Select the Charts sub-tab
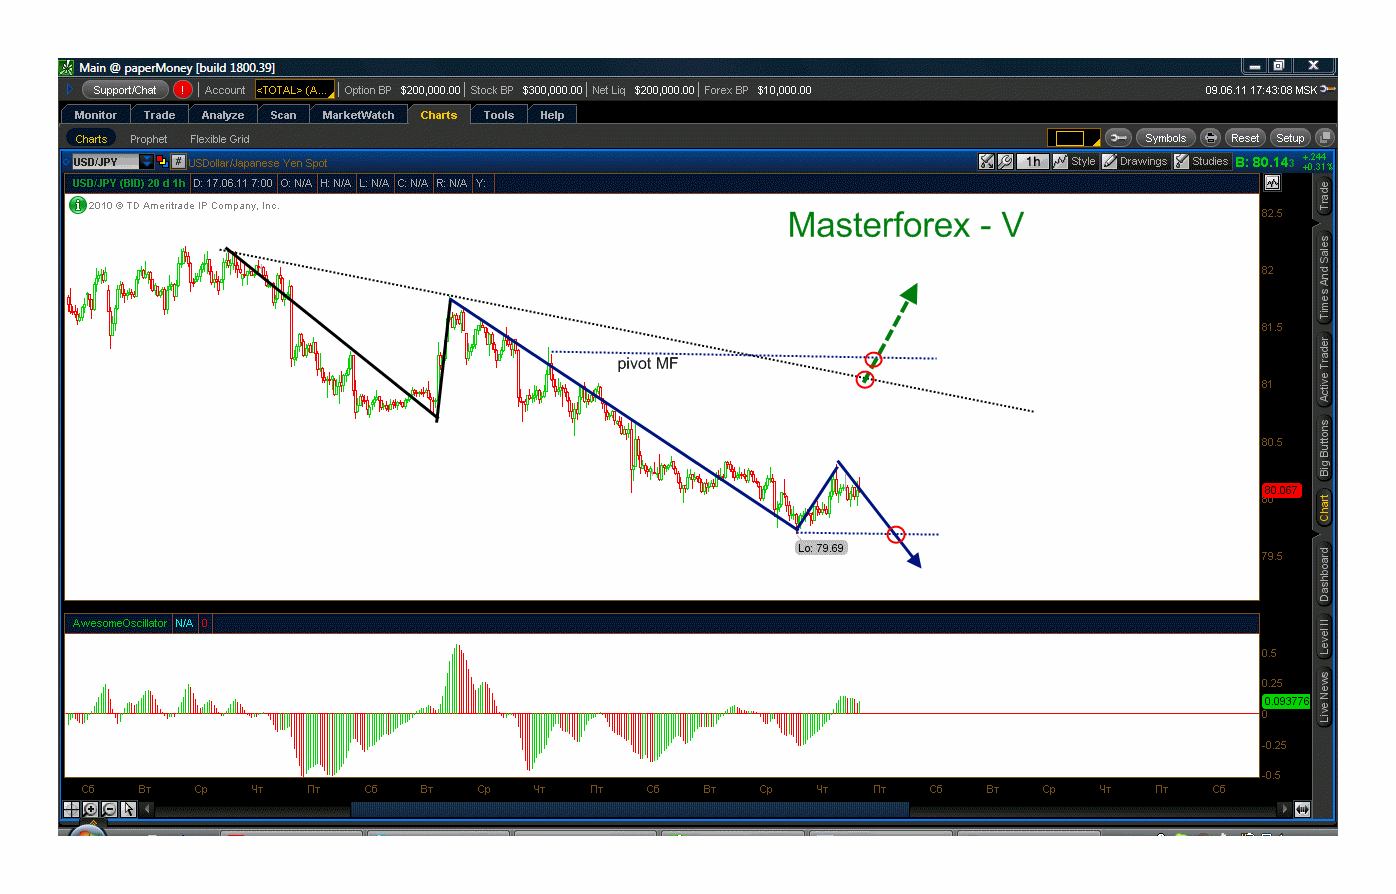Viewport: 1396px width, 894px height. [x=91, y=139]
